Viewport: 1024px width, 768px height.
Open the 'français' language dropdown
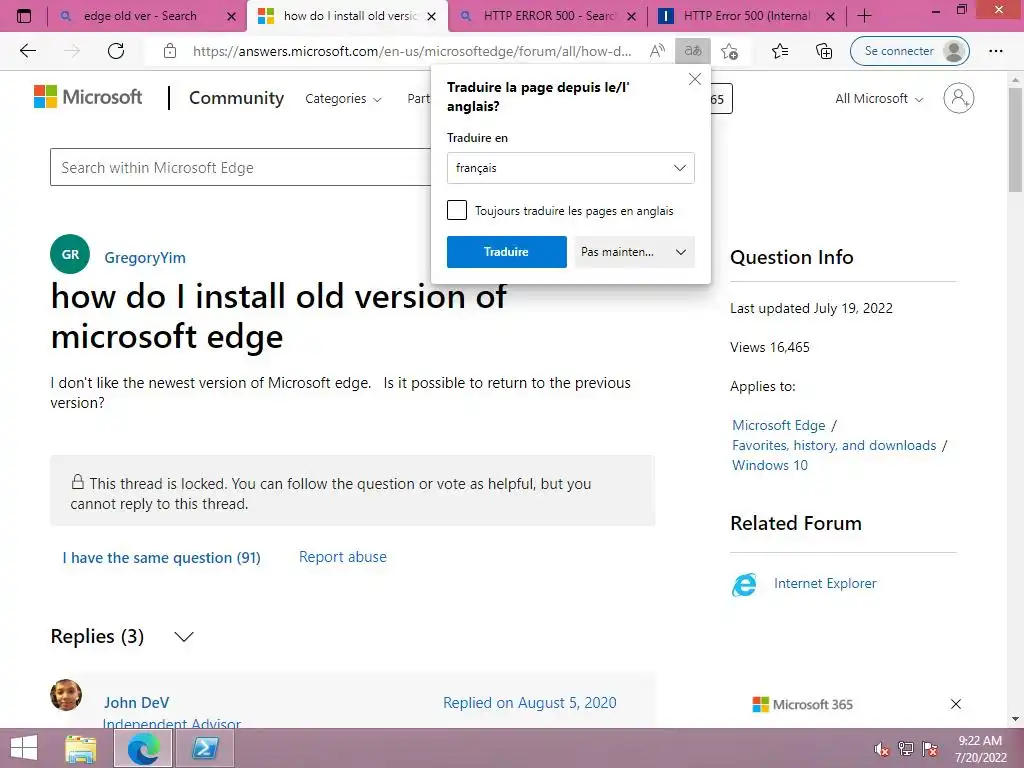(x=570, y=168)
